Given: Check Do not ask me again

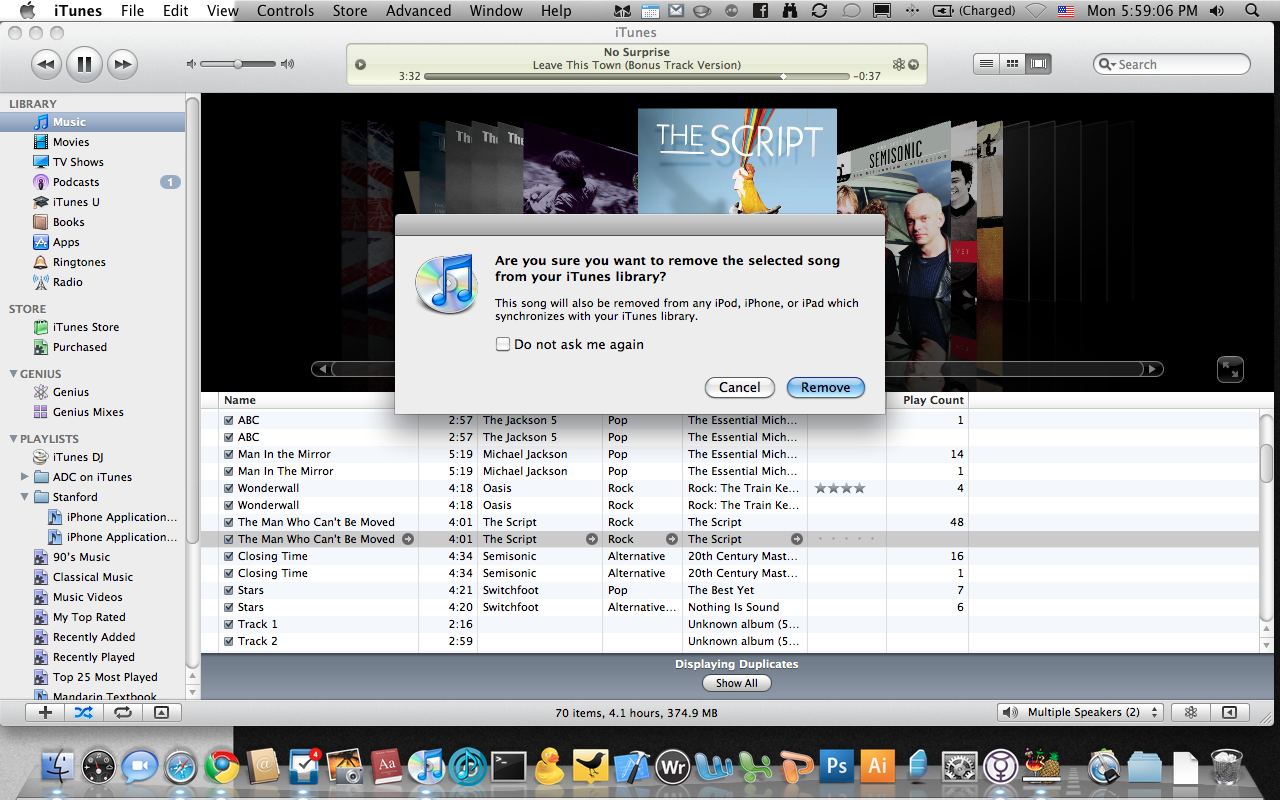Looking at the screenshot, I should (503, 344).
